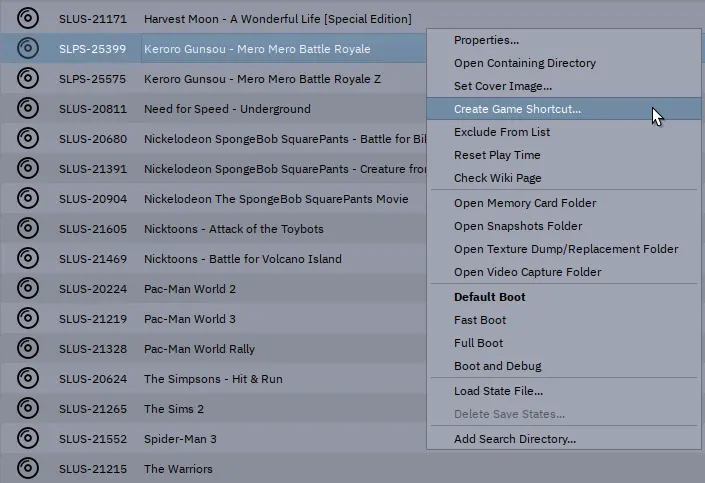Click disc icon for Attack of the Toybots
Image resolution: width=705 pixels, height=483 pixels.
(28, 228)
